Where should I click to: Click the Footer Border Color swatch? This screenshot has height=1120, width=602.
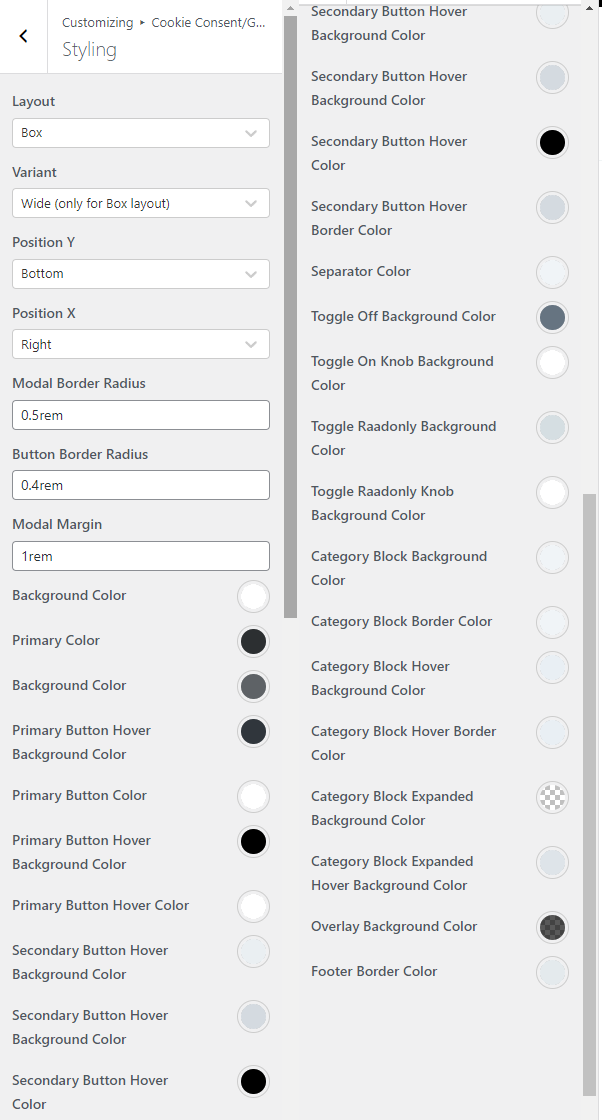(553, 972)
